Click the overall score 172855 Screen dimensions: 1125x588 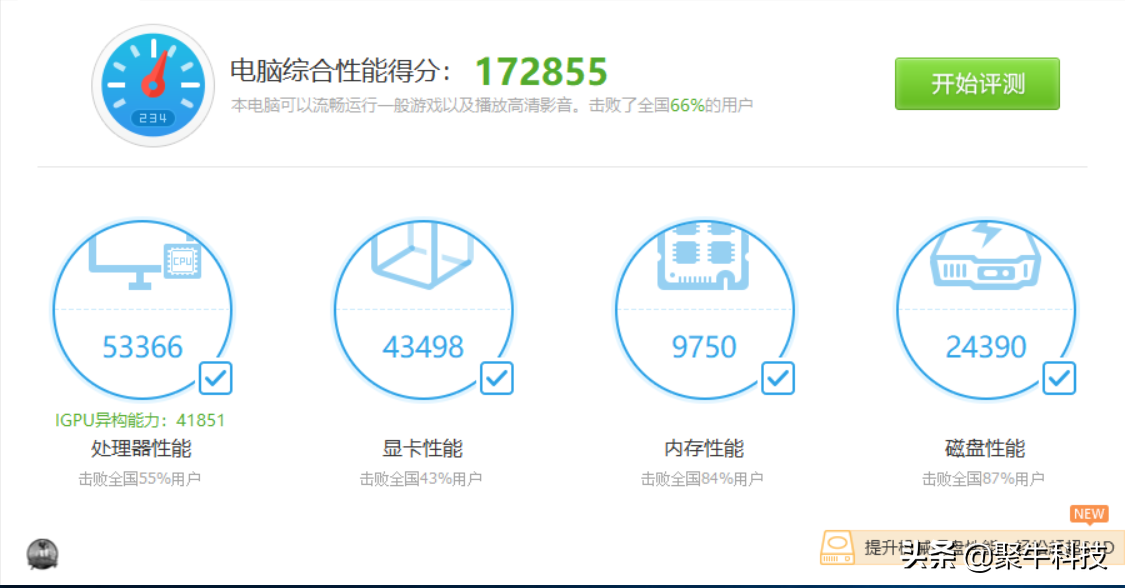[x=541, y=72]
